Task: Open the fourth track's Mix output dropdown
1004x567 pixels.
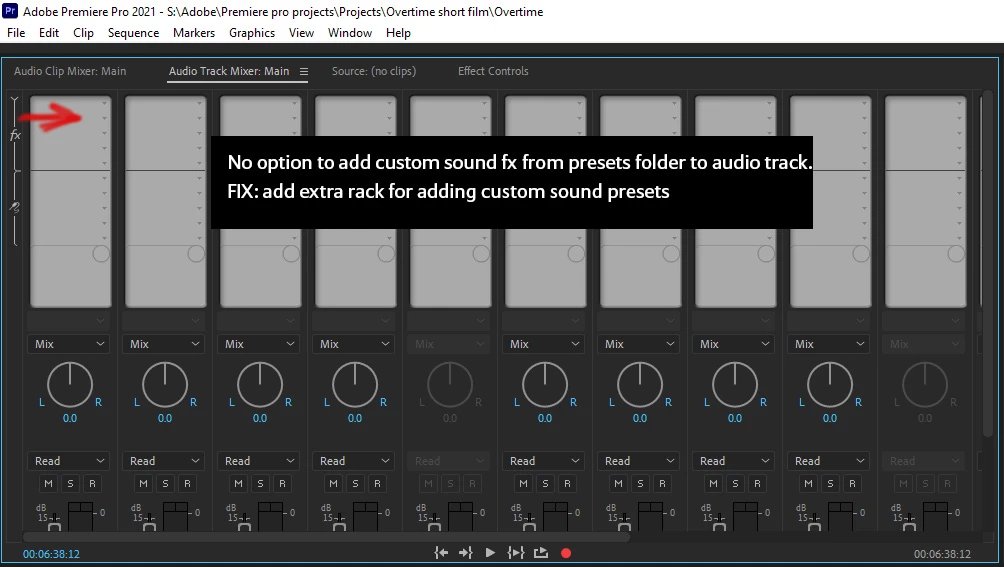Action: 353,344
